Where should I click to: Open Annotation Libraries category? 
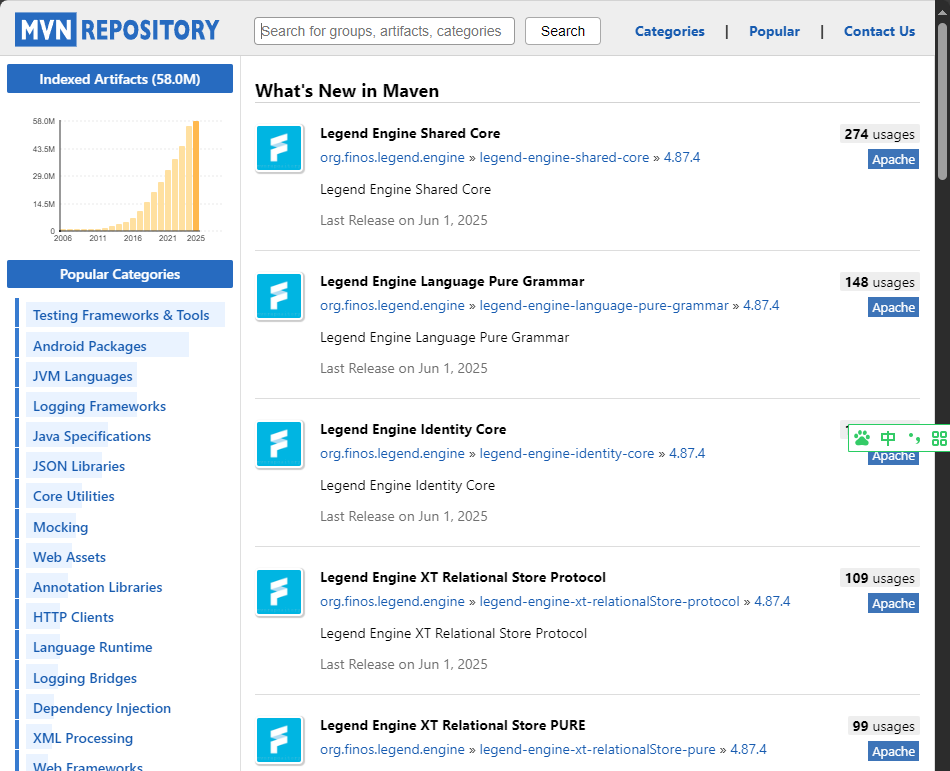tap(98, 587)
